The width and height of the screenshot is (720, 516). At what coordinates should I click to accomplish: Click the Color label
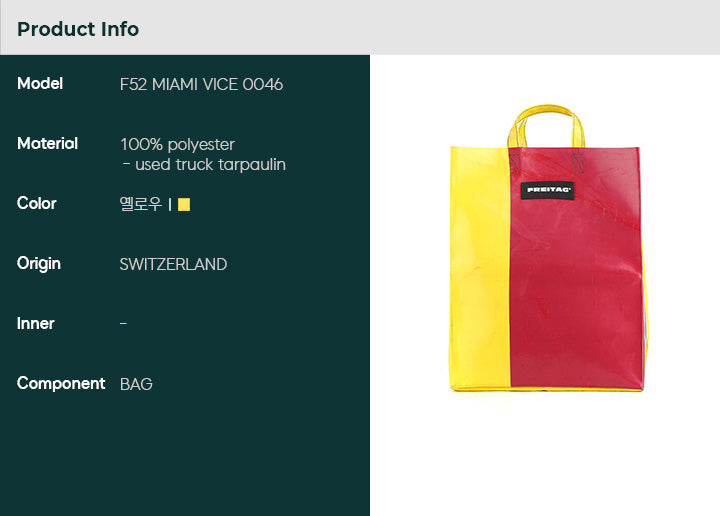(37, 203)
